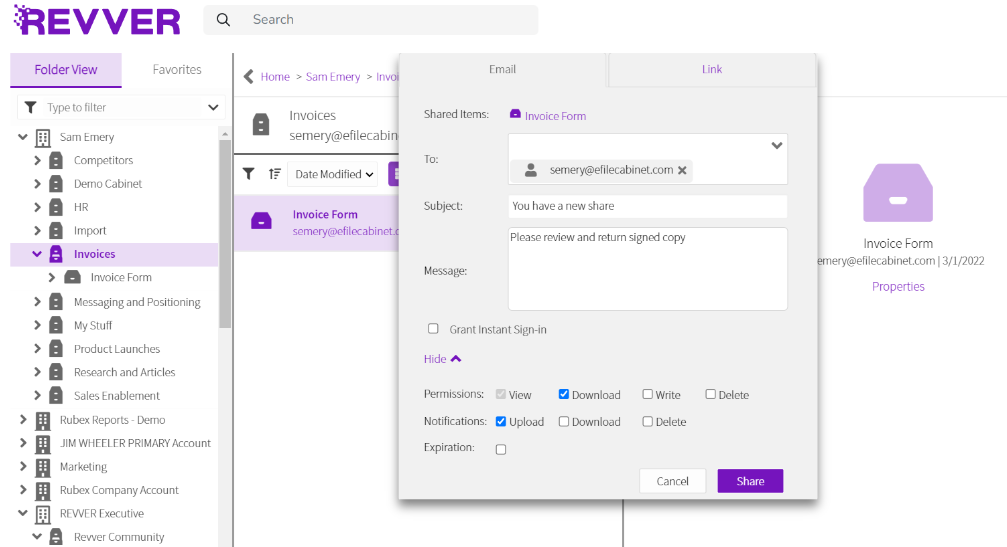Go to Sam Emery in breadcrumb
Viewport: 1007px width, 547px height.
tap(333, 77)
